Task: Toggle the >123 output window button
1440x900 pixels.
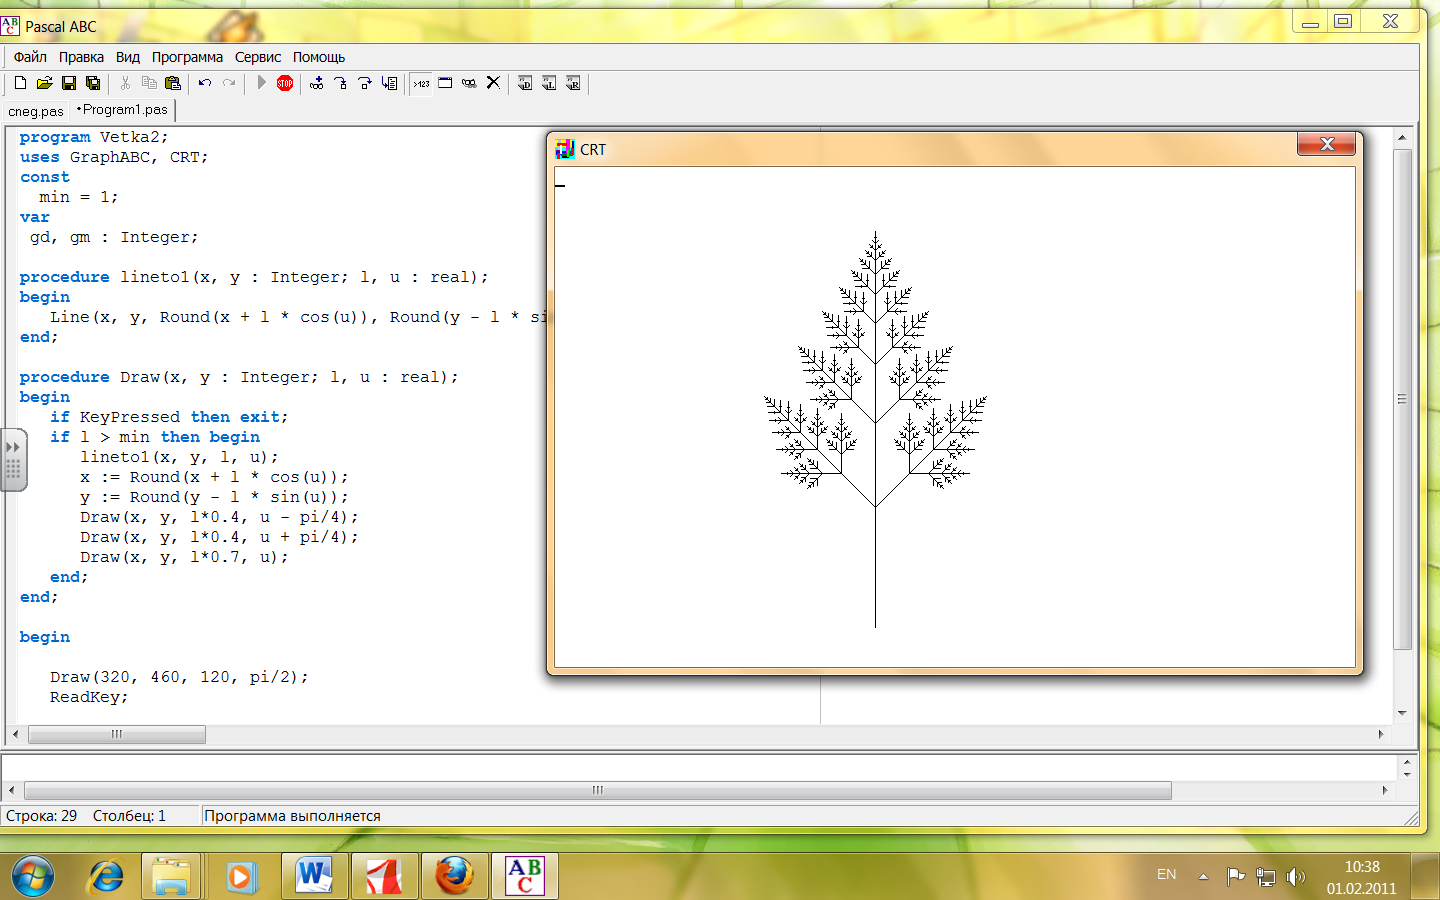Action: tap(421, 83)
